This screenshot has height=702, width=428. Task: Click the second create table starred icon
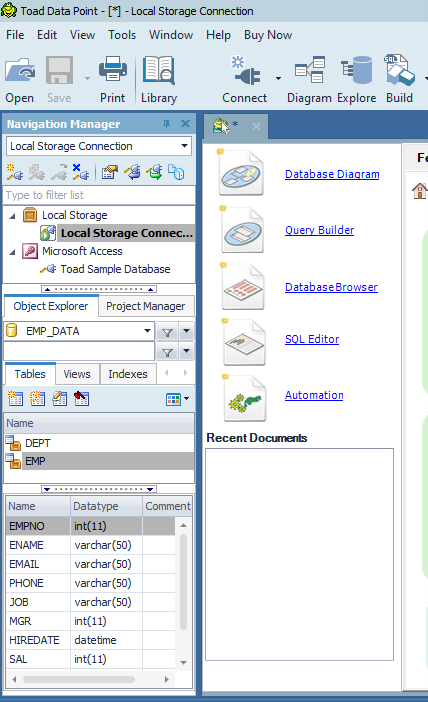tap(37, 398)
